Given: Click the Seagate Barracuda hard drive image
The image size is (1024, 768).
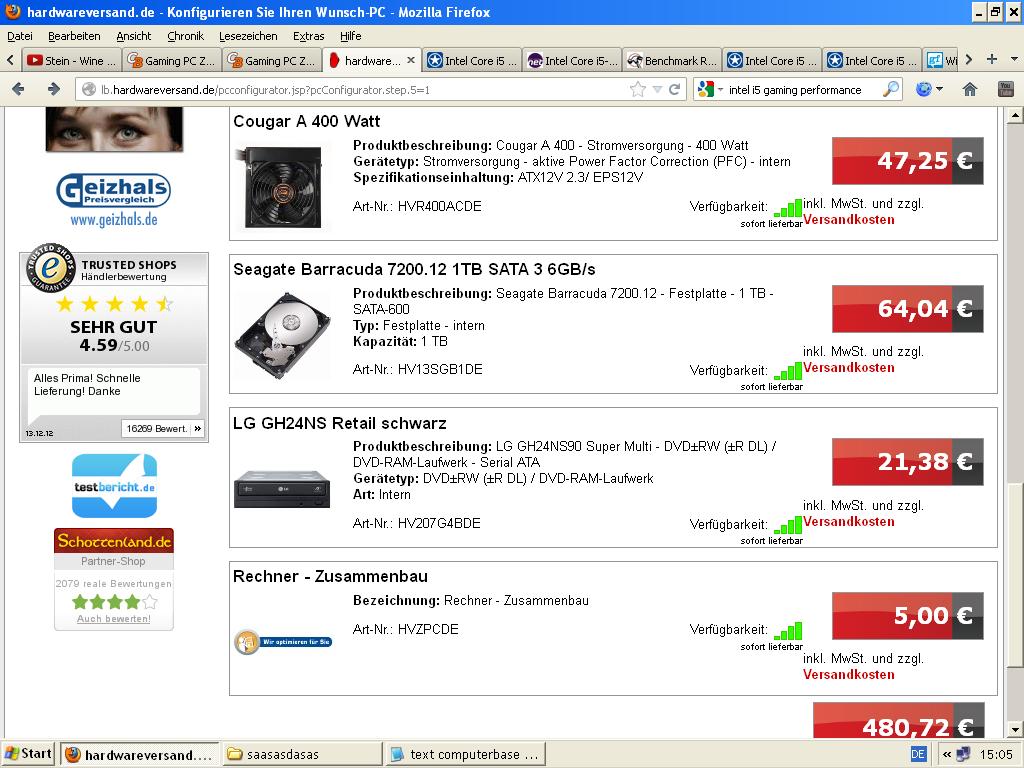Looking at the screenshot, I should [282, 336].
